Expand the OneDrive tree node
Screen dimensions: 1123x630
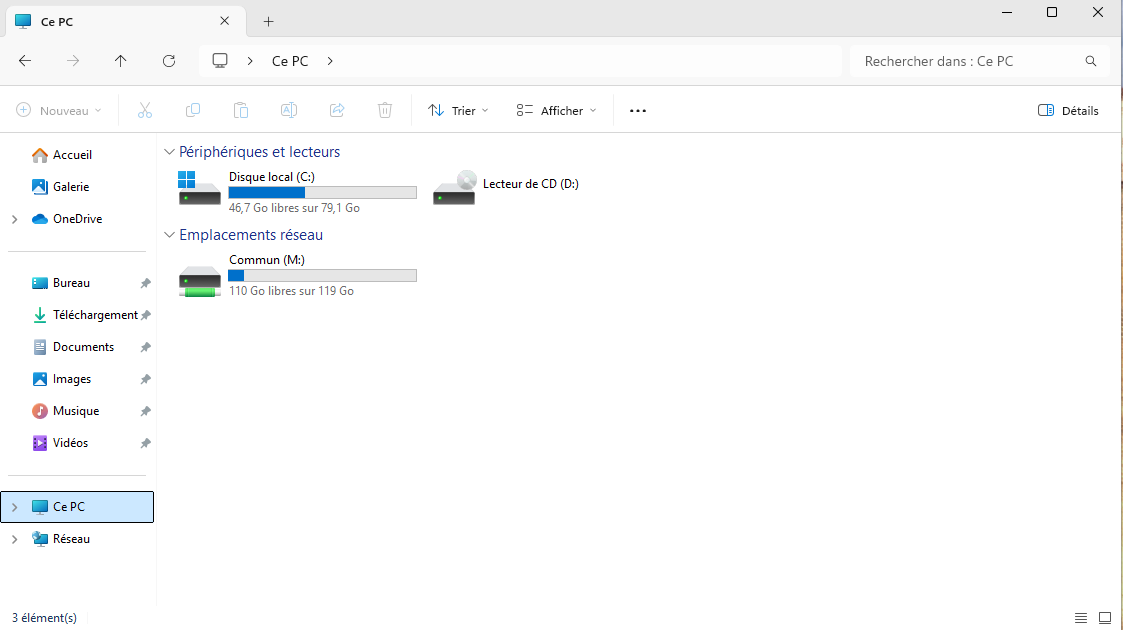(x=14, y=219)
